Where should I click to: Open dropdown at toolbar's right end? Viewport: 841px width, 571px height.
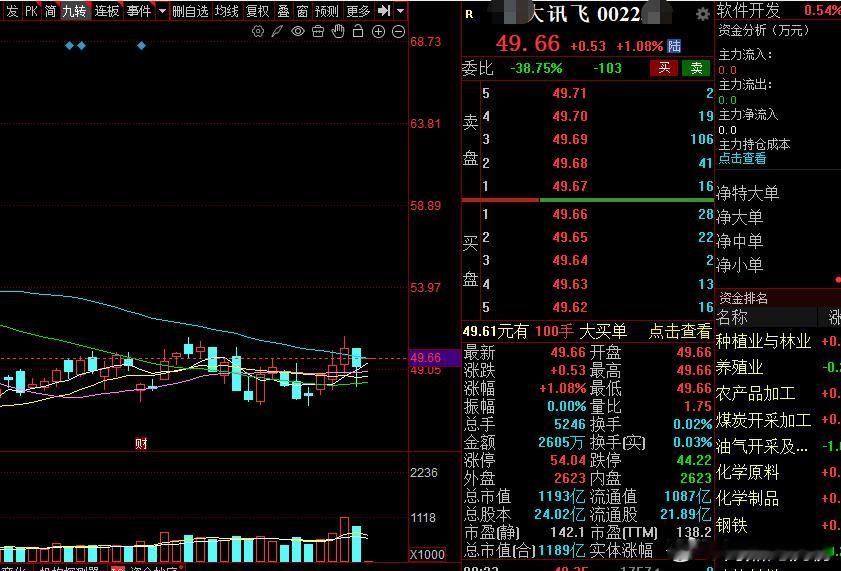pos(401,10)
